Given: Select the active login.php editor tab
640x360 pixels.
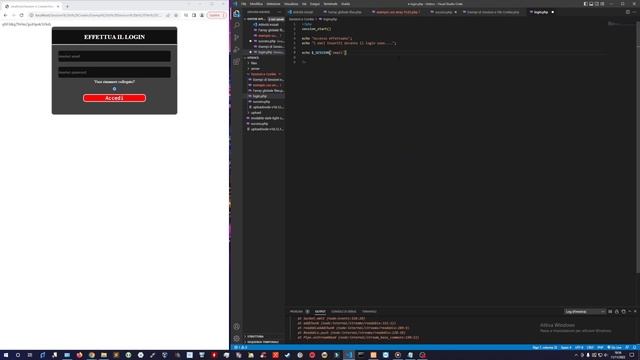Looking at the screenshot, I should pyautogui.click(x=541, y=12).
